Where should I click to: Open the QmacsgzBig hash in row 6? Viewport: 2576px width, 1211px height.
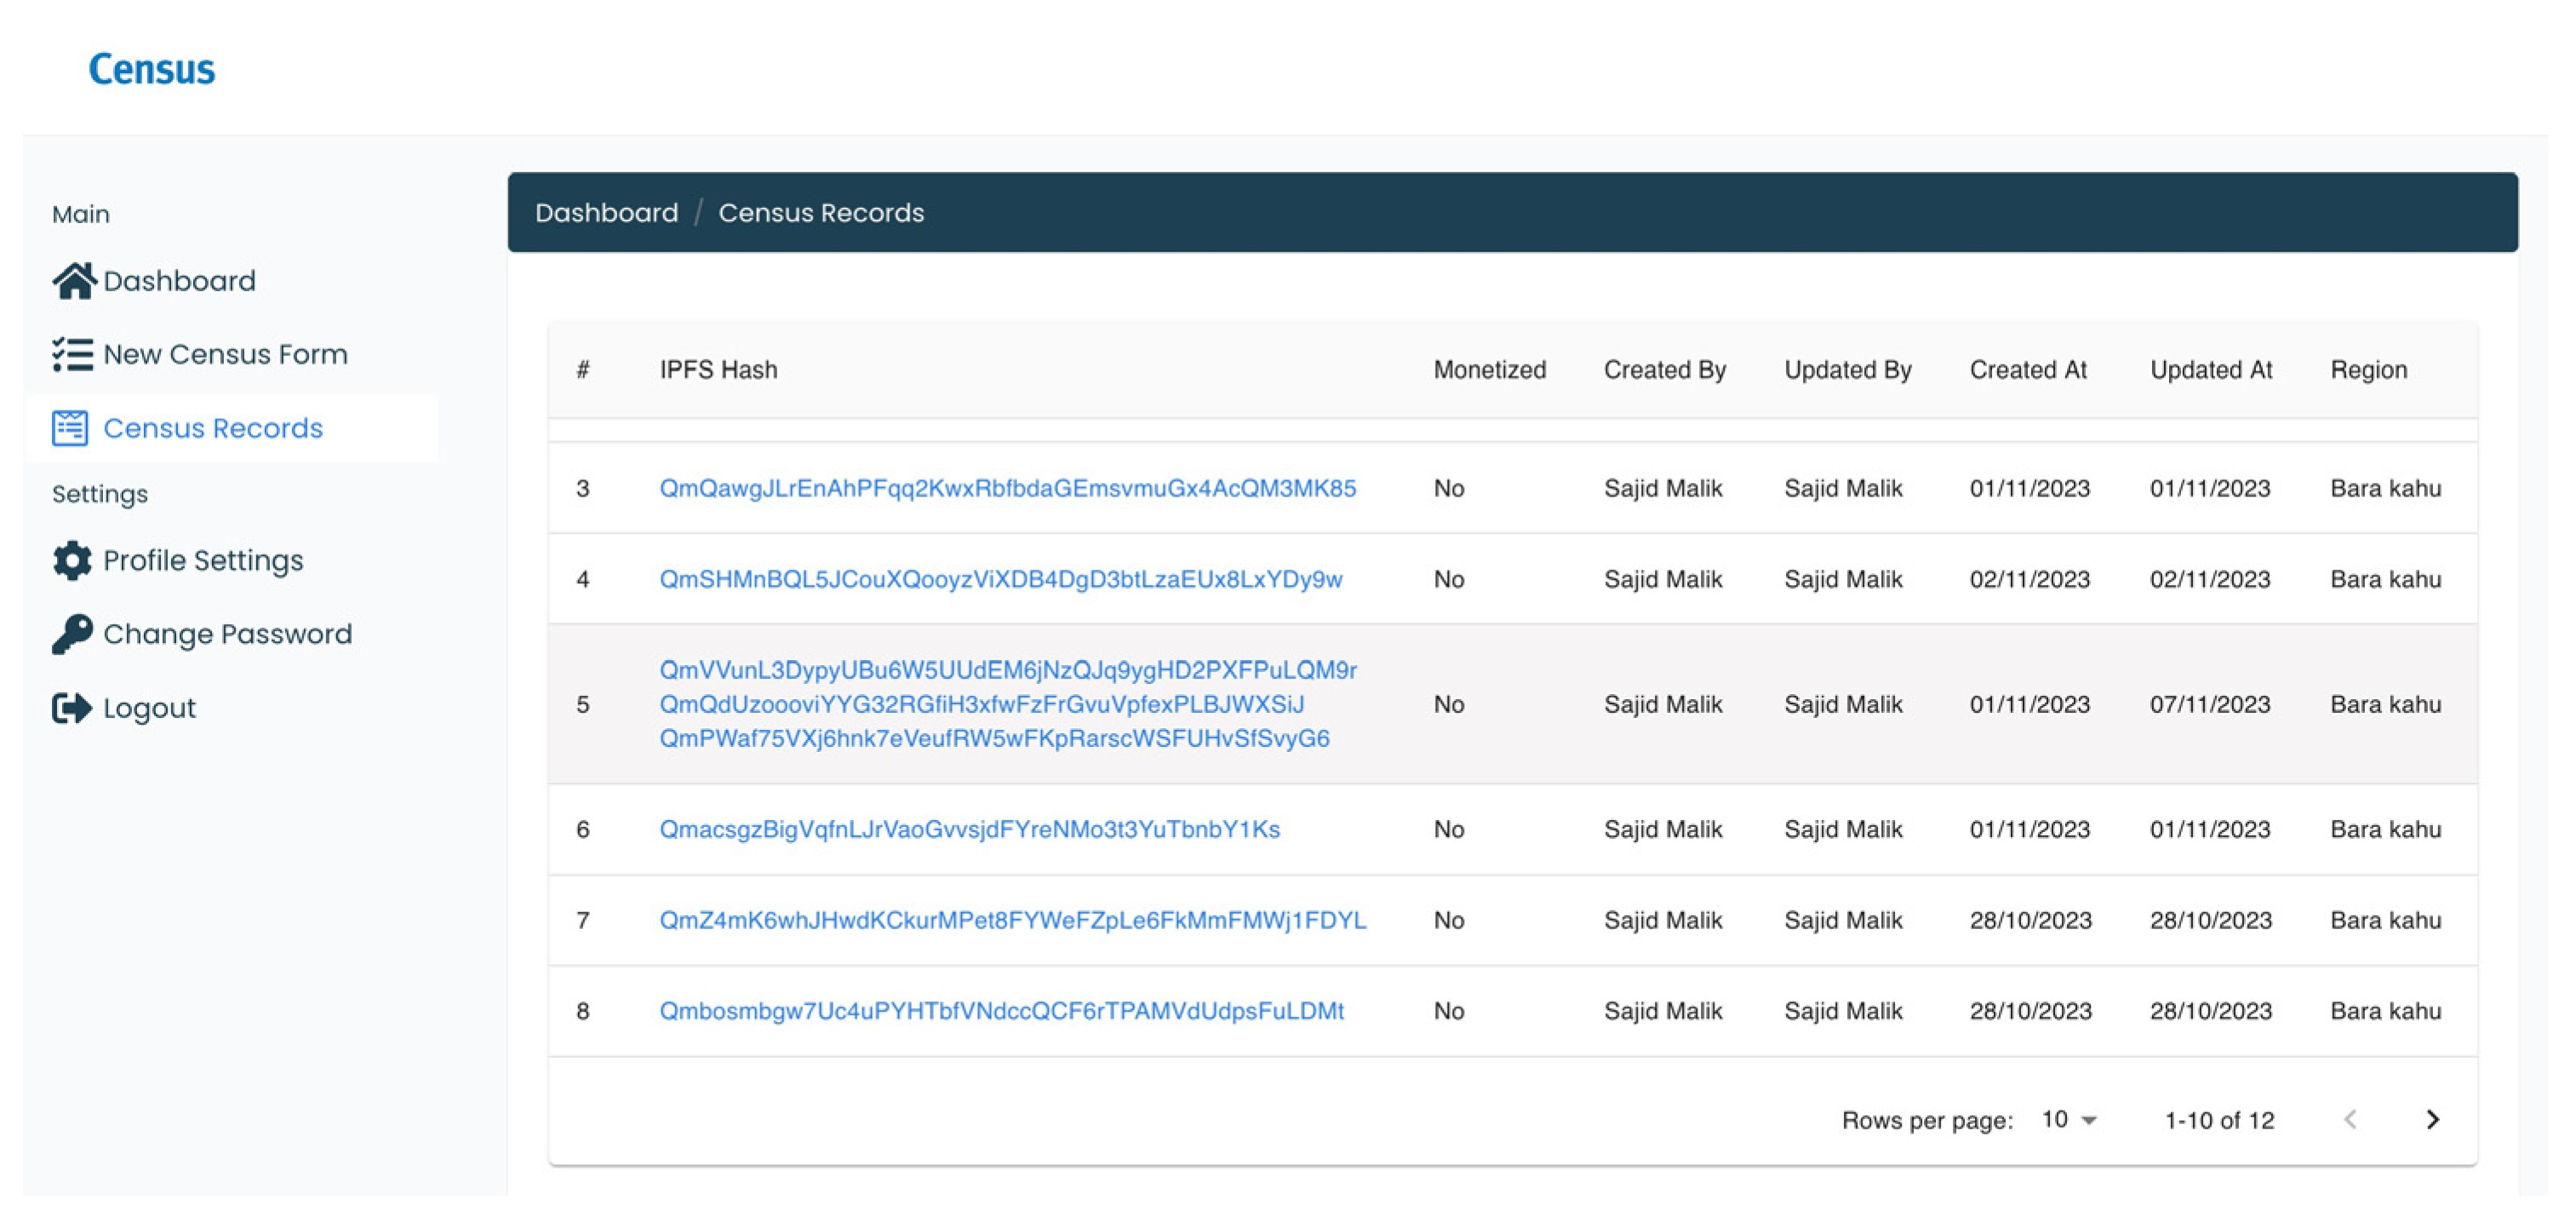[969, 829]
